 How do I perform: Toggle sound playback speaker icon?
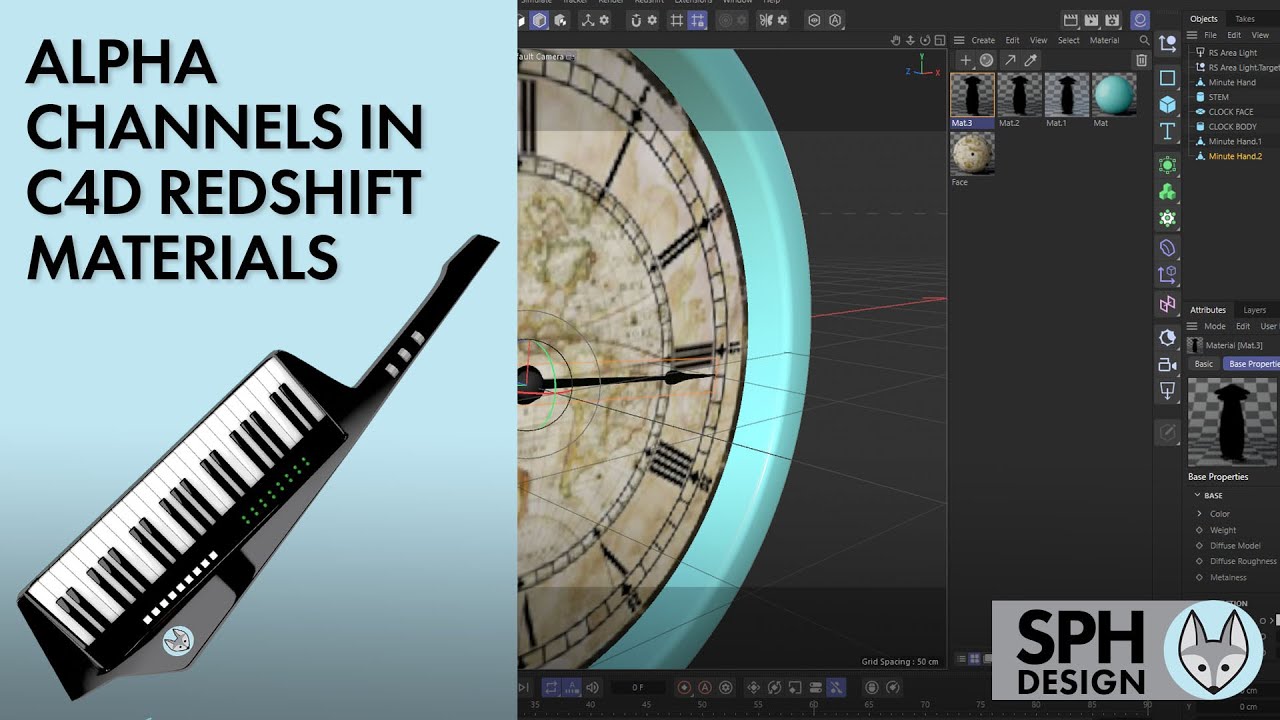point(592,688)
